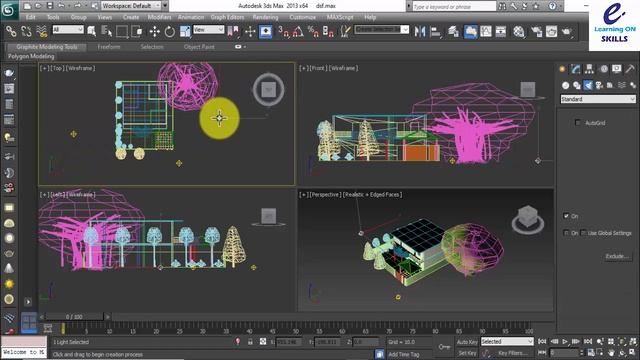Toggle Spinner Snap button

328,31
